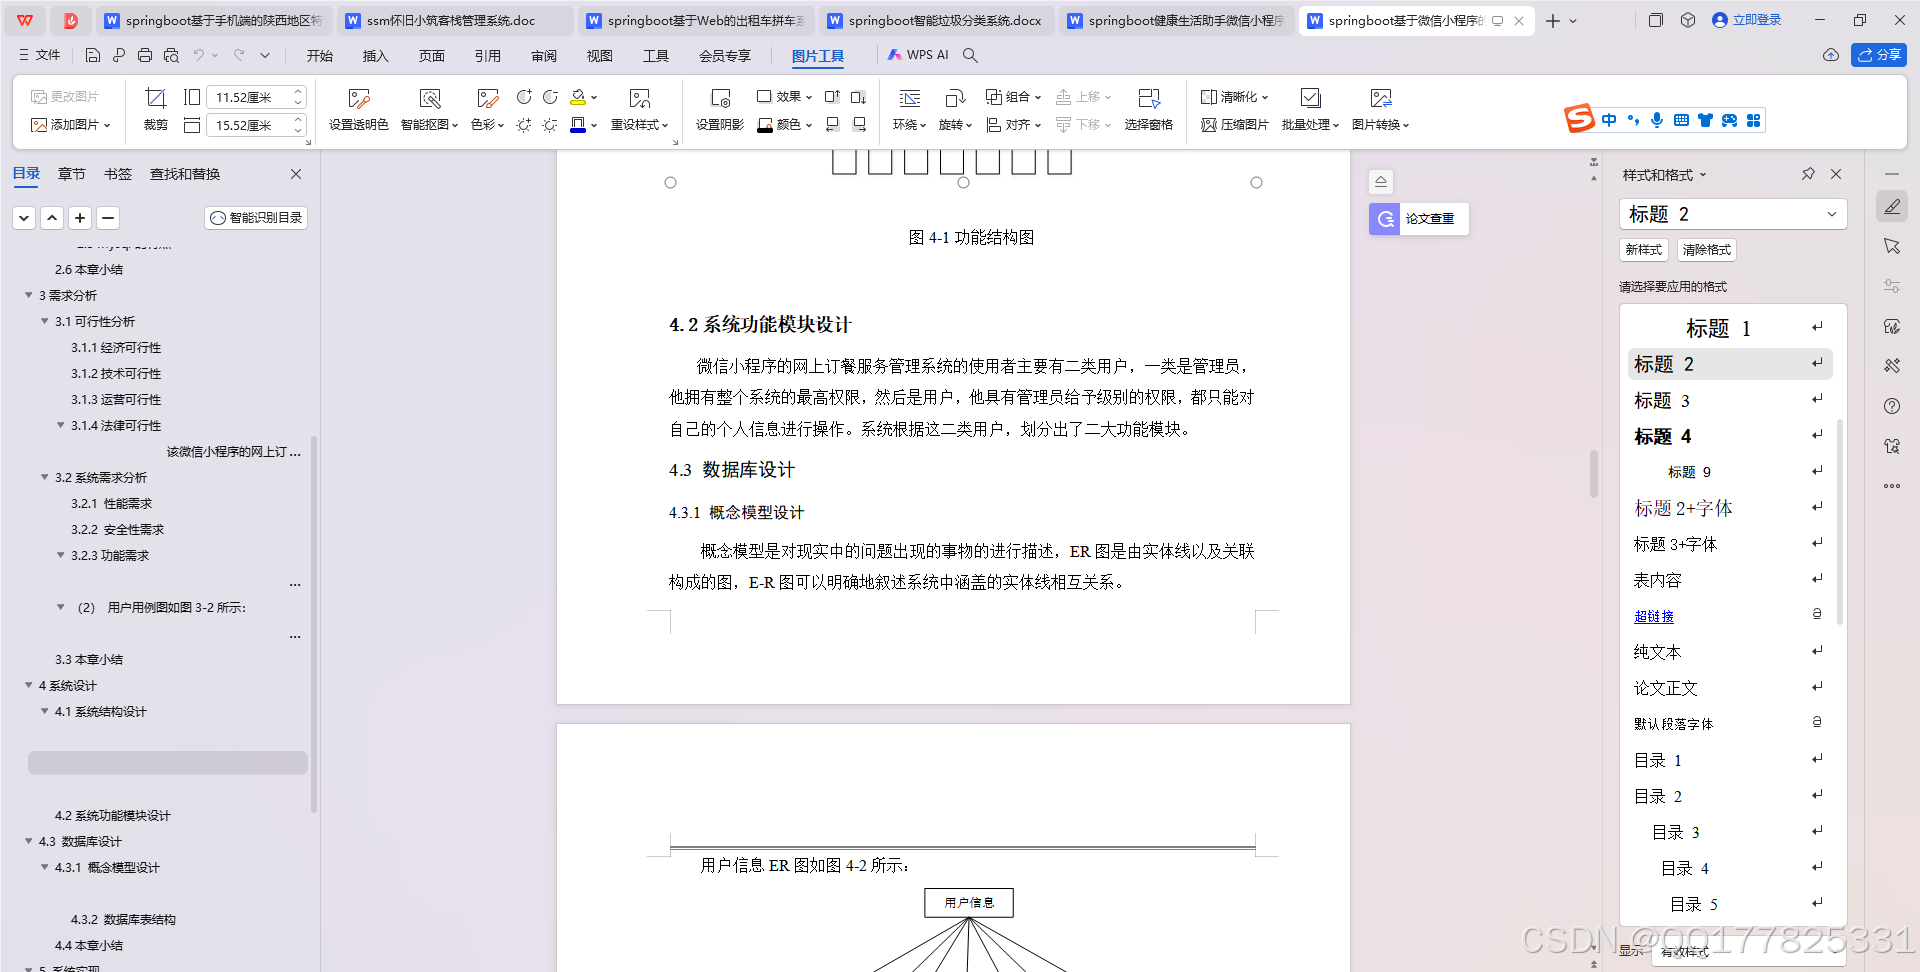This screenshot has height=972, width=1920.
Task: Switch to the 图片工具 ribbon tab
Action: [818, 56]
